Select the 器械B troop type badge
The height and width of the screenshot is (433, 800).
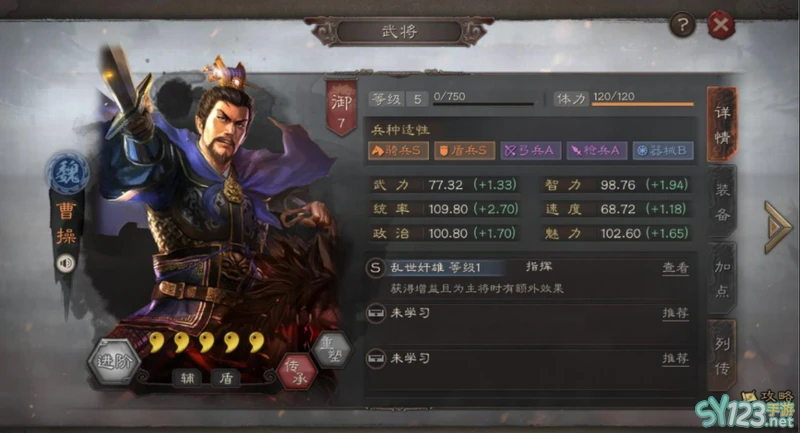pyautogui.click(x=663, y=150)
